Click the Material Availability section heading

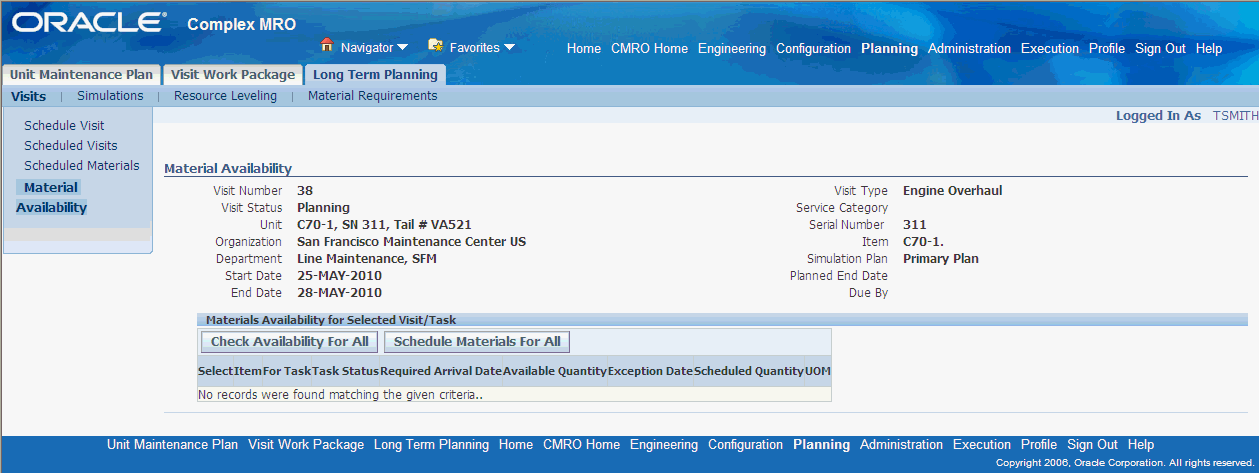coord(228,170)
